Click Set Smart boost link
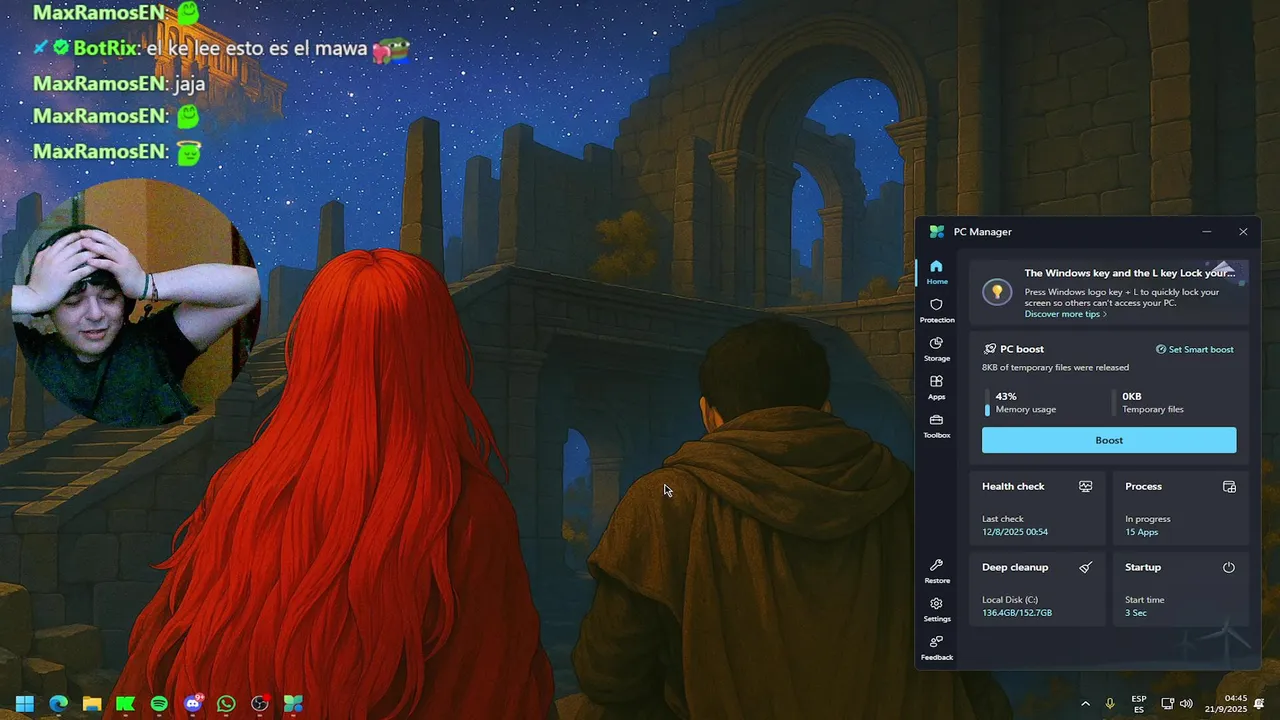This screenshot has height=720, width=1280. coord(1195,349)
